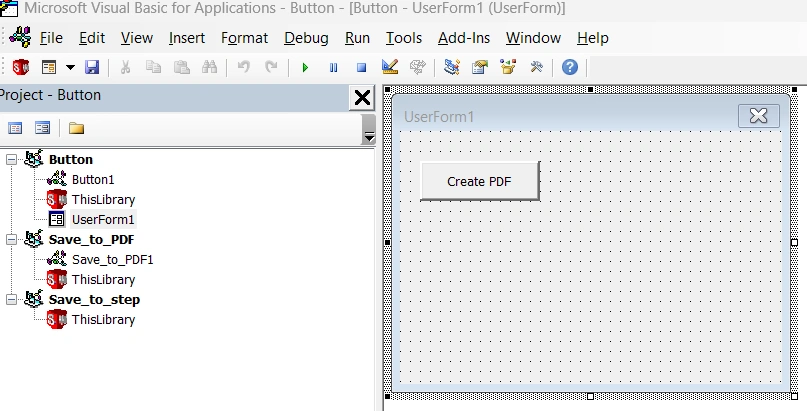Select the Button project root
807x411 pixels.
click(71, 159)
